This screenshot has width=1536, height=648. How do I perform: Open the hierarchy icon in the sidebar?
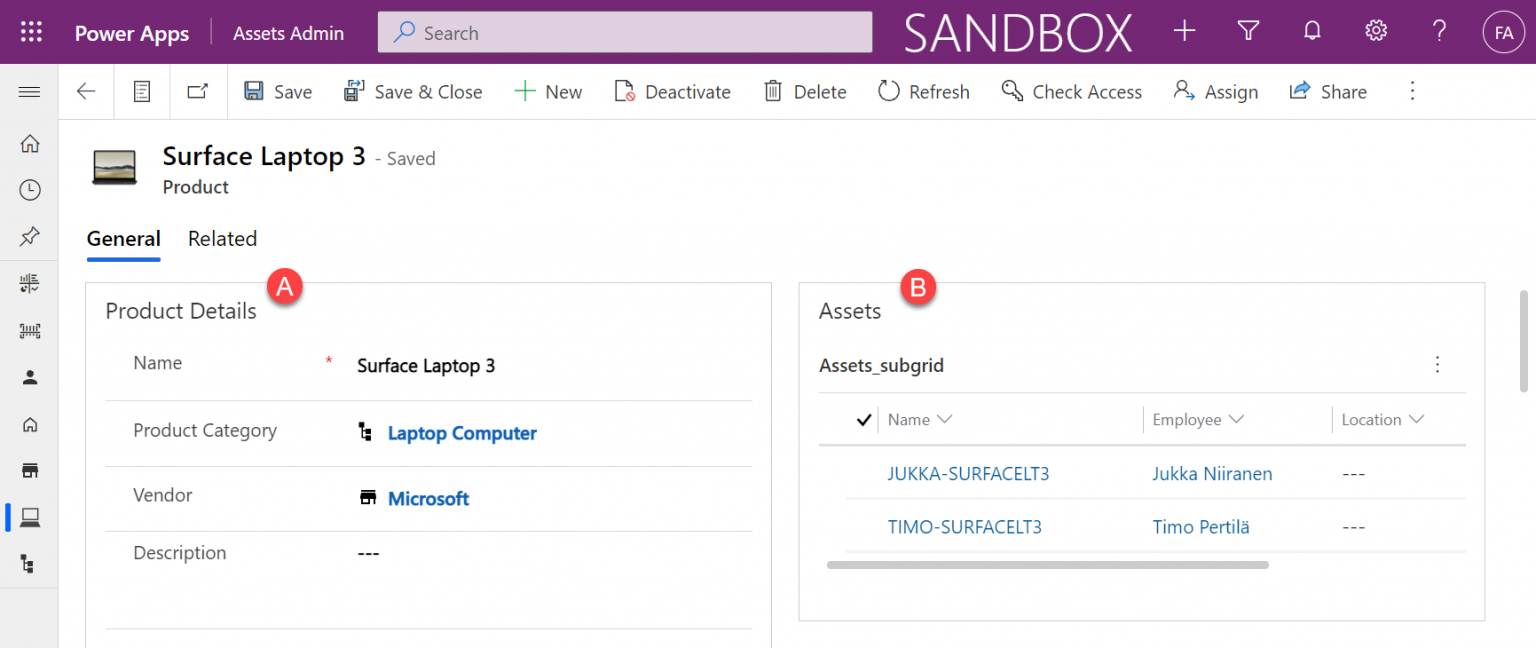coord(30,564)
